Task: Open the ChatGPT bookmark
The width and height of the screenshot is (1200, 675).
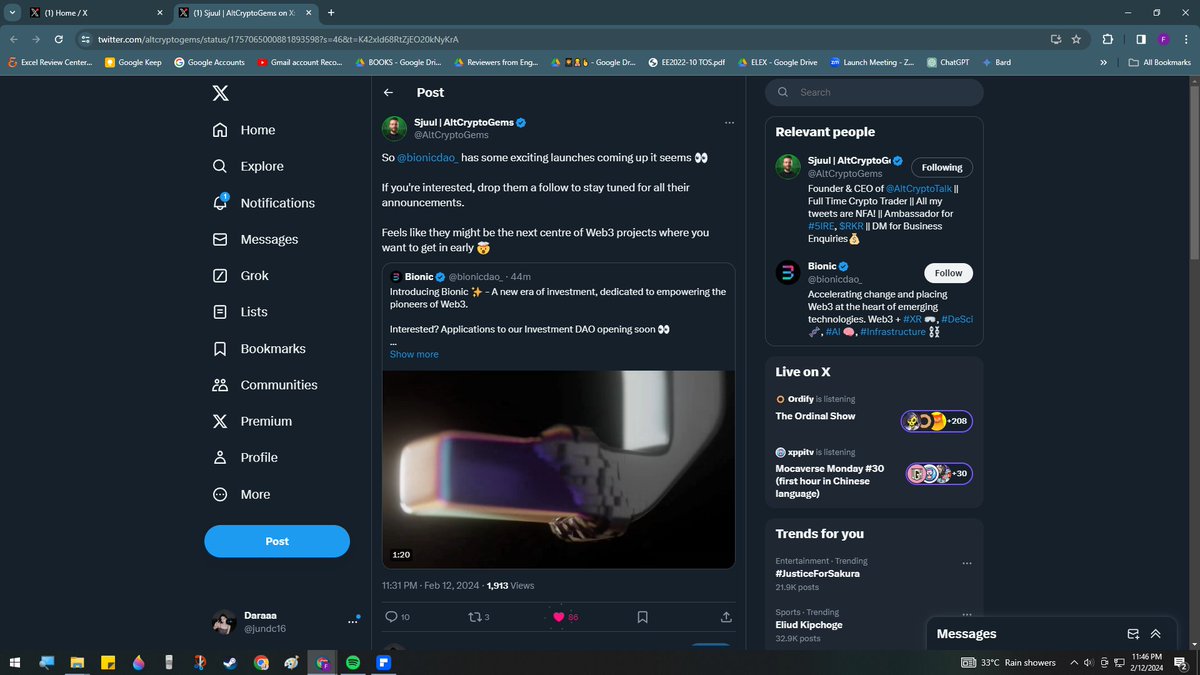Action: coord(948,62)
